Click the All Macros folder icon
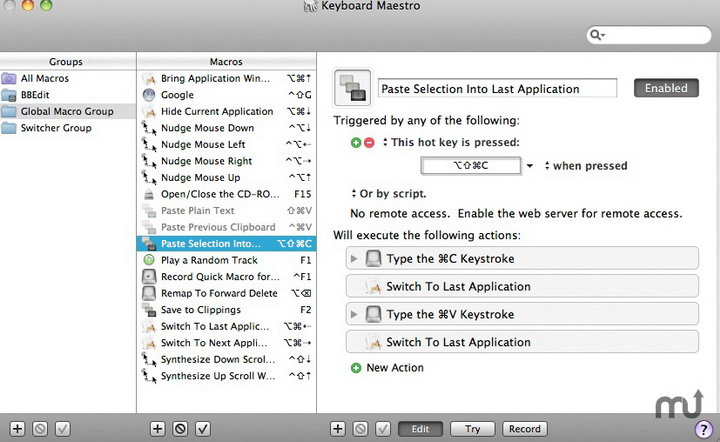Screen dimensions: 720x442 9,78
